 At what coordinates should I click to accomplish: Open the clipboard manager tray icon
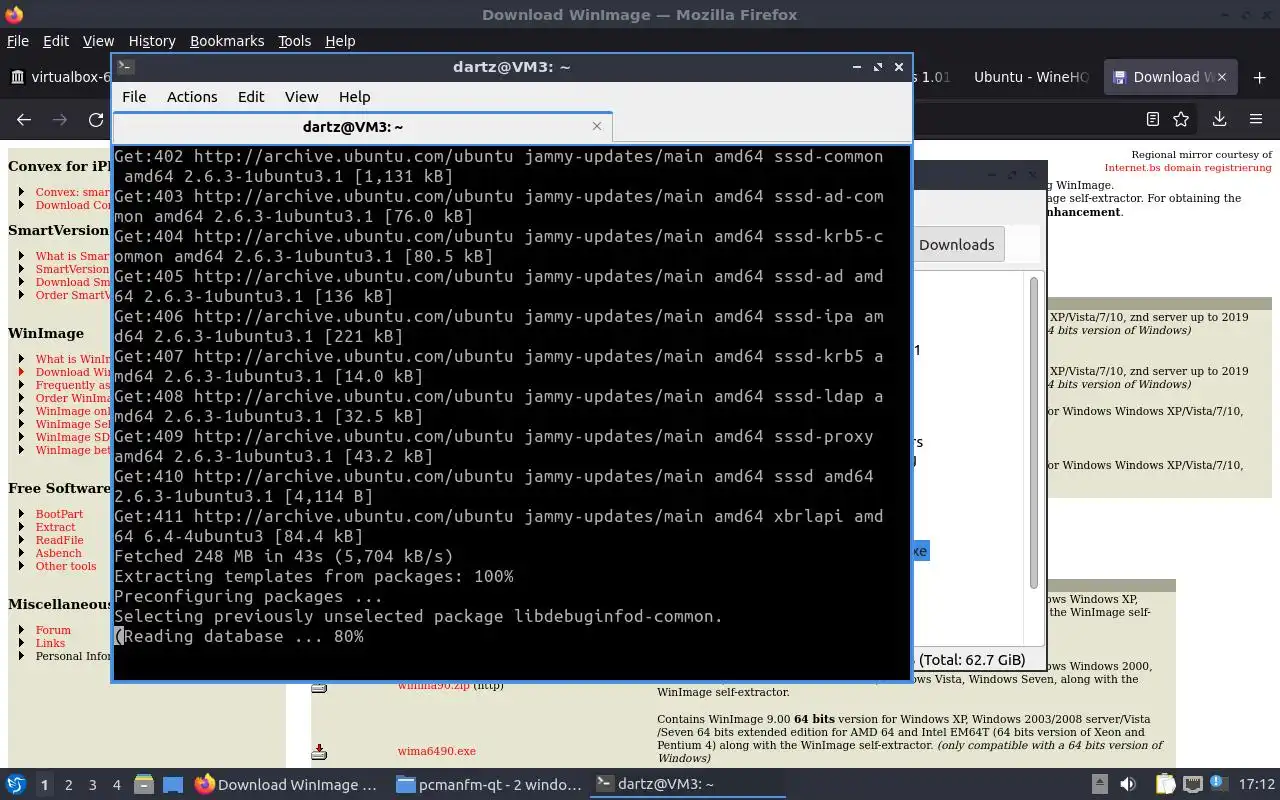(1165, 785)
